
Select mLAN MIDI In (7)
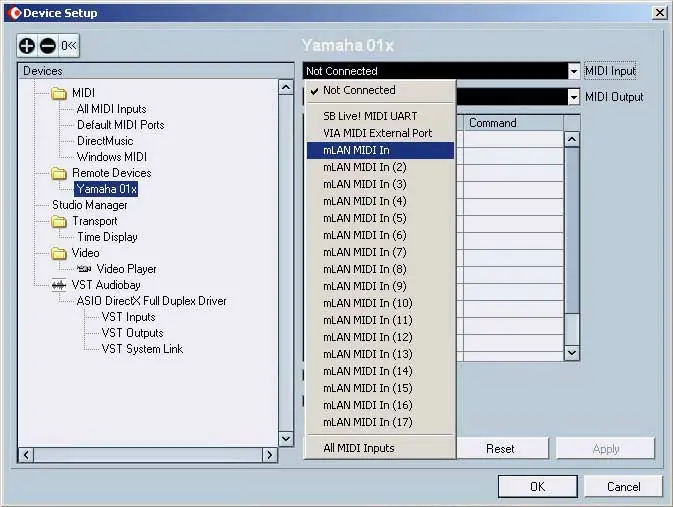380,252
